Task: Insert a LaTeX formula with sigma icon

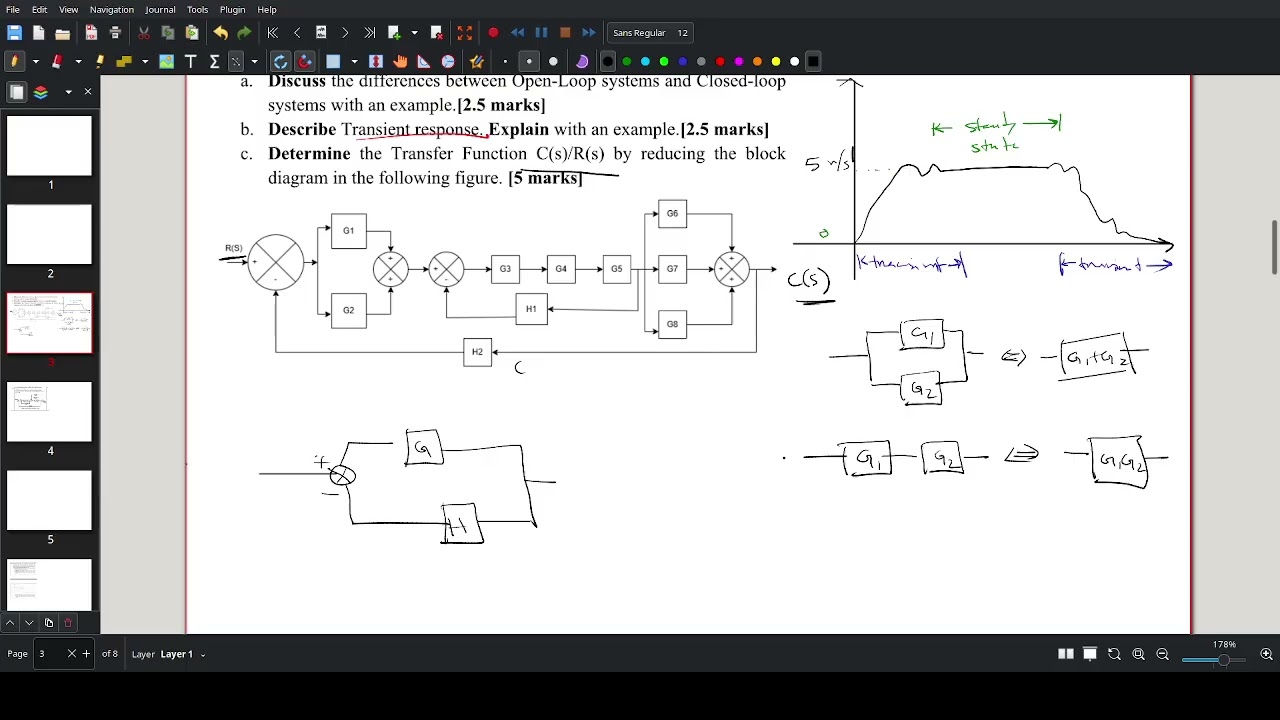Action: (214, 61)
